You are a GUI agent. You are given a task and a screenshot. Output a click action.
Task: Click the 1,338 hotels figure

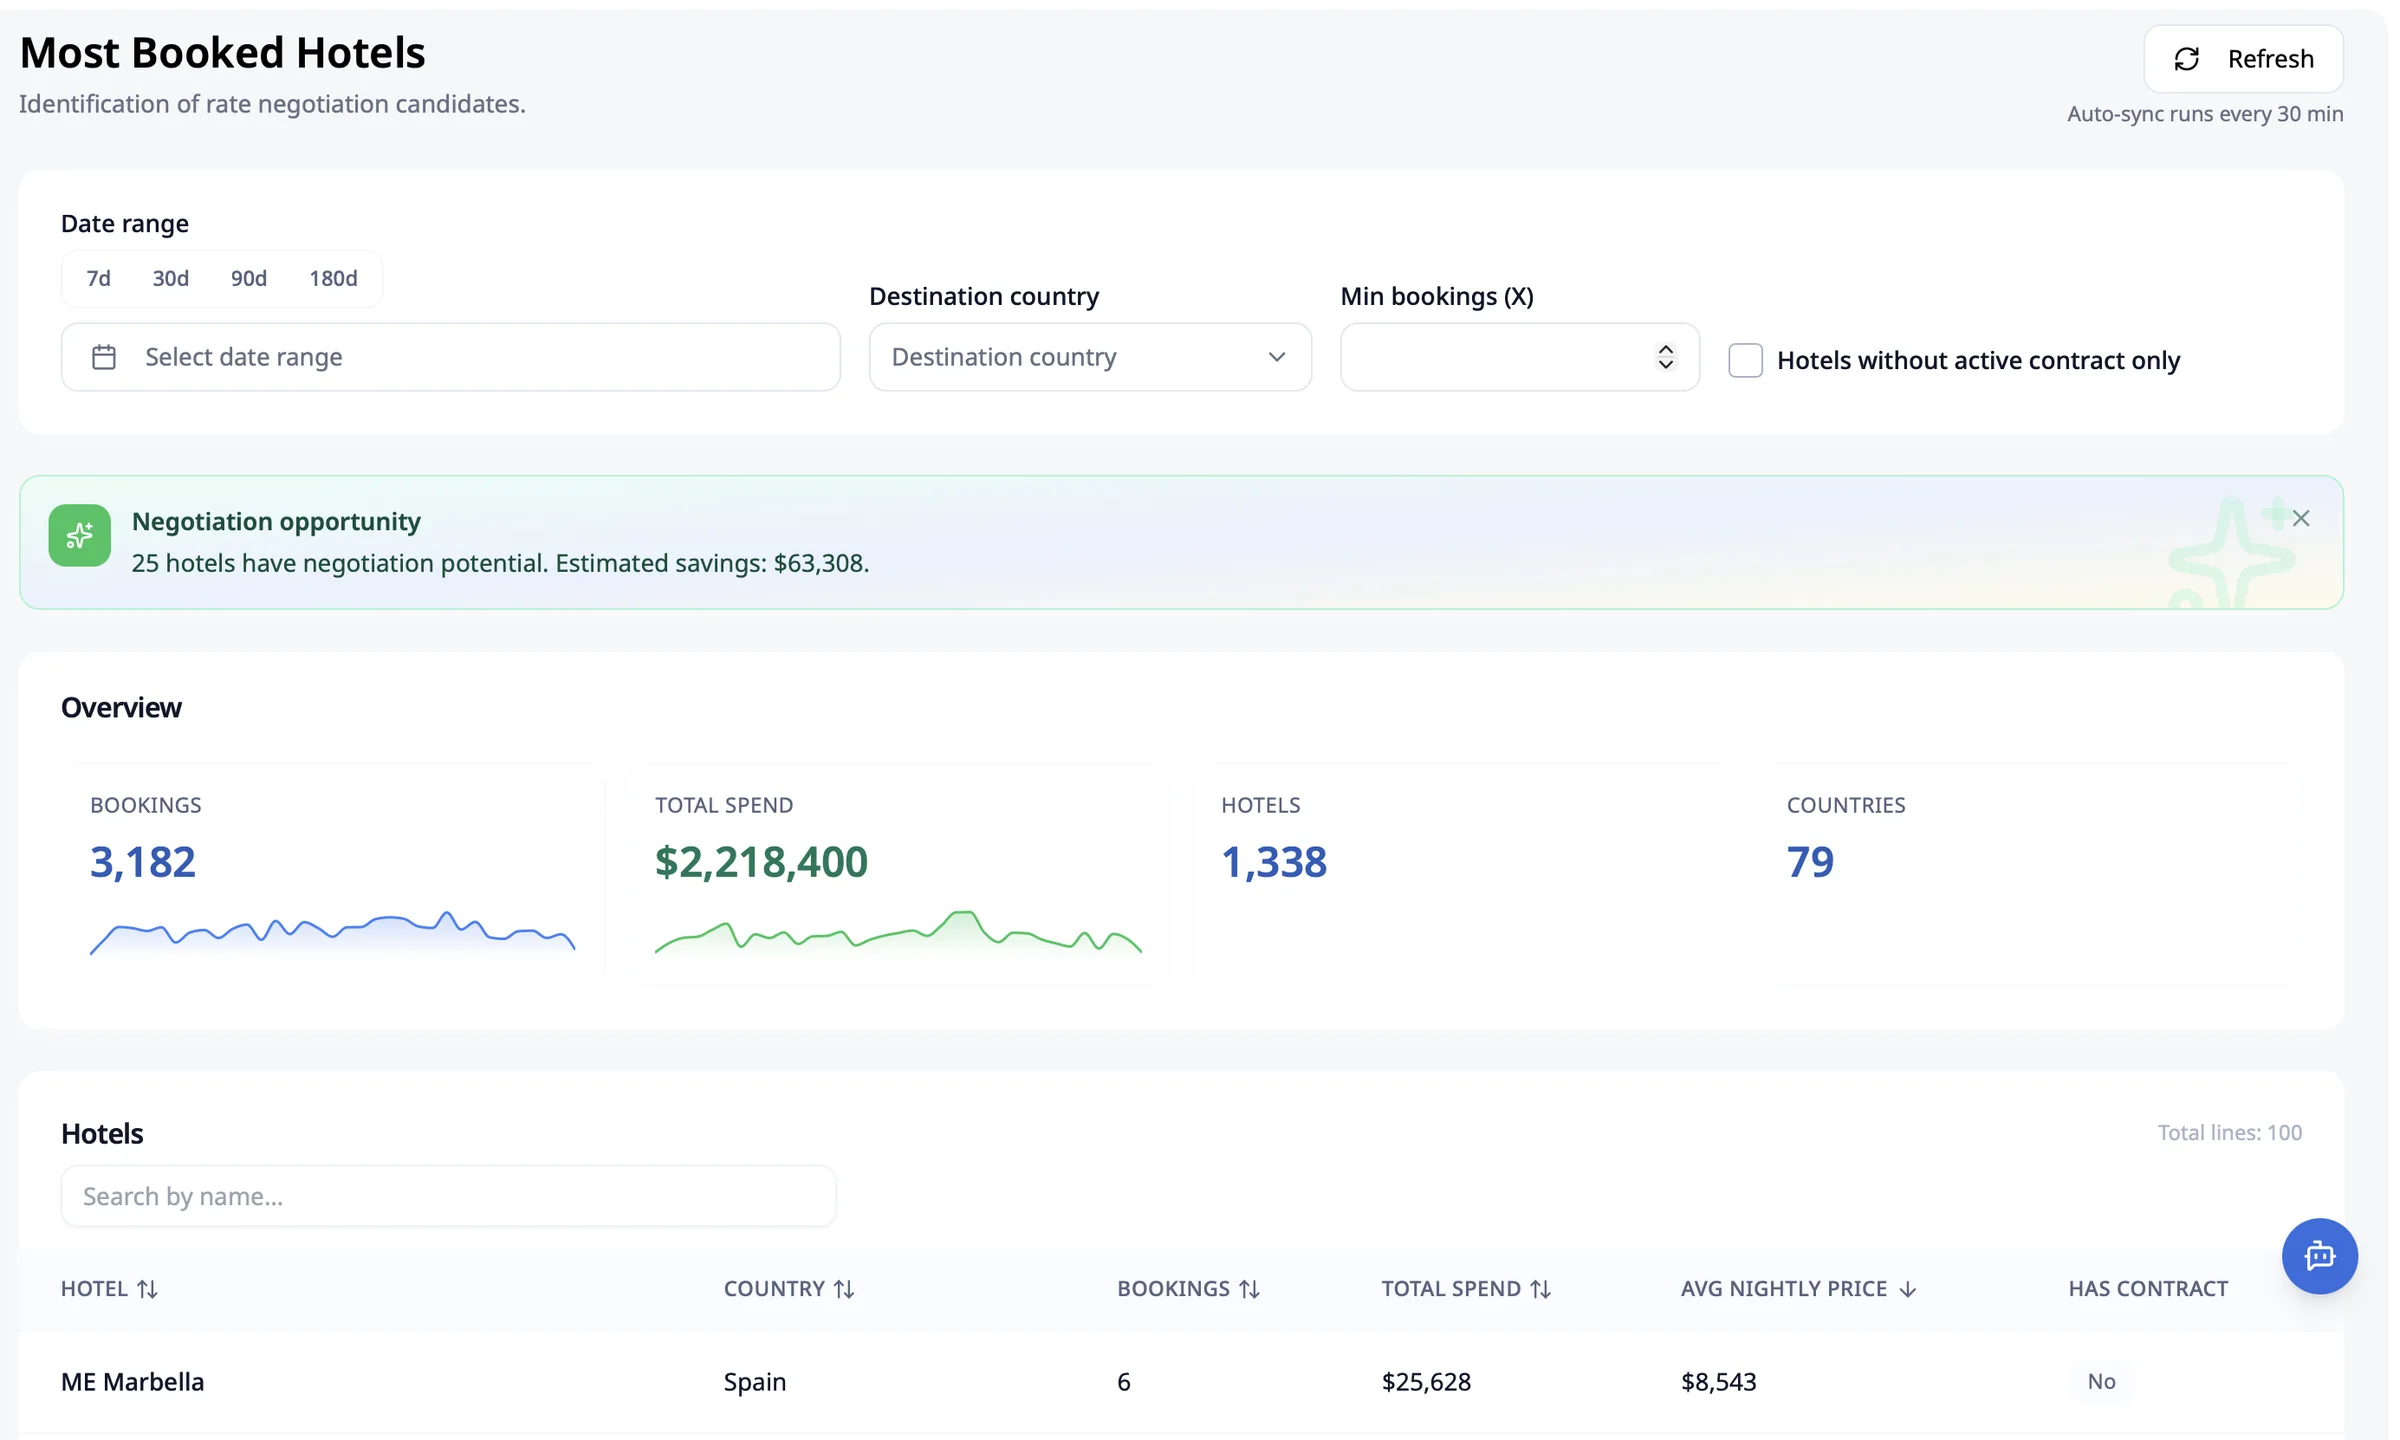[1274, 862]
